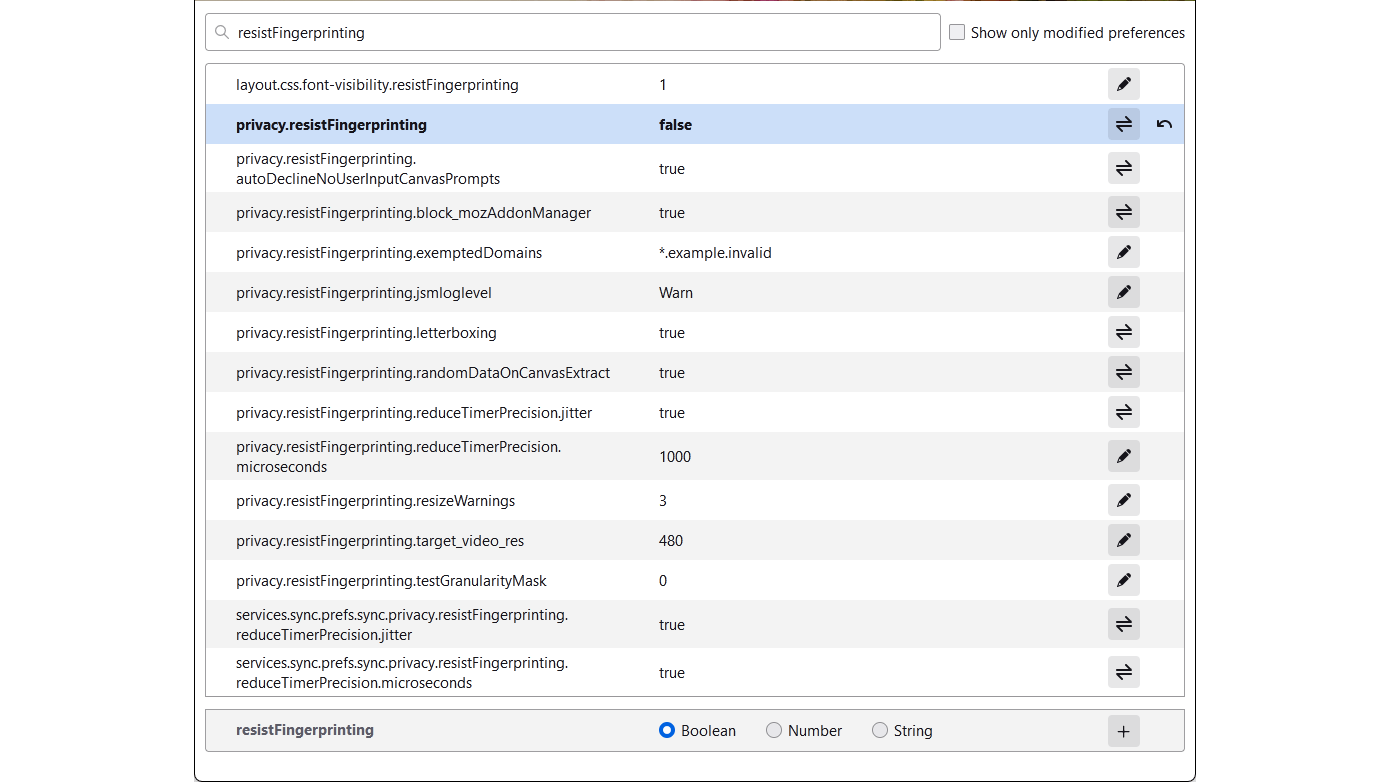Click the edit pencil for layout.css.font-visibility.resistFingerprinting

[1123, 84]
